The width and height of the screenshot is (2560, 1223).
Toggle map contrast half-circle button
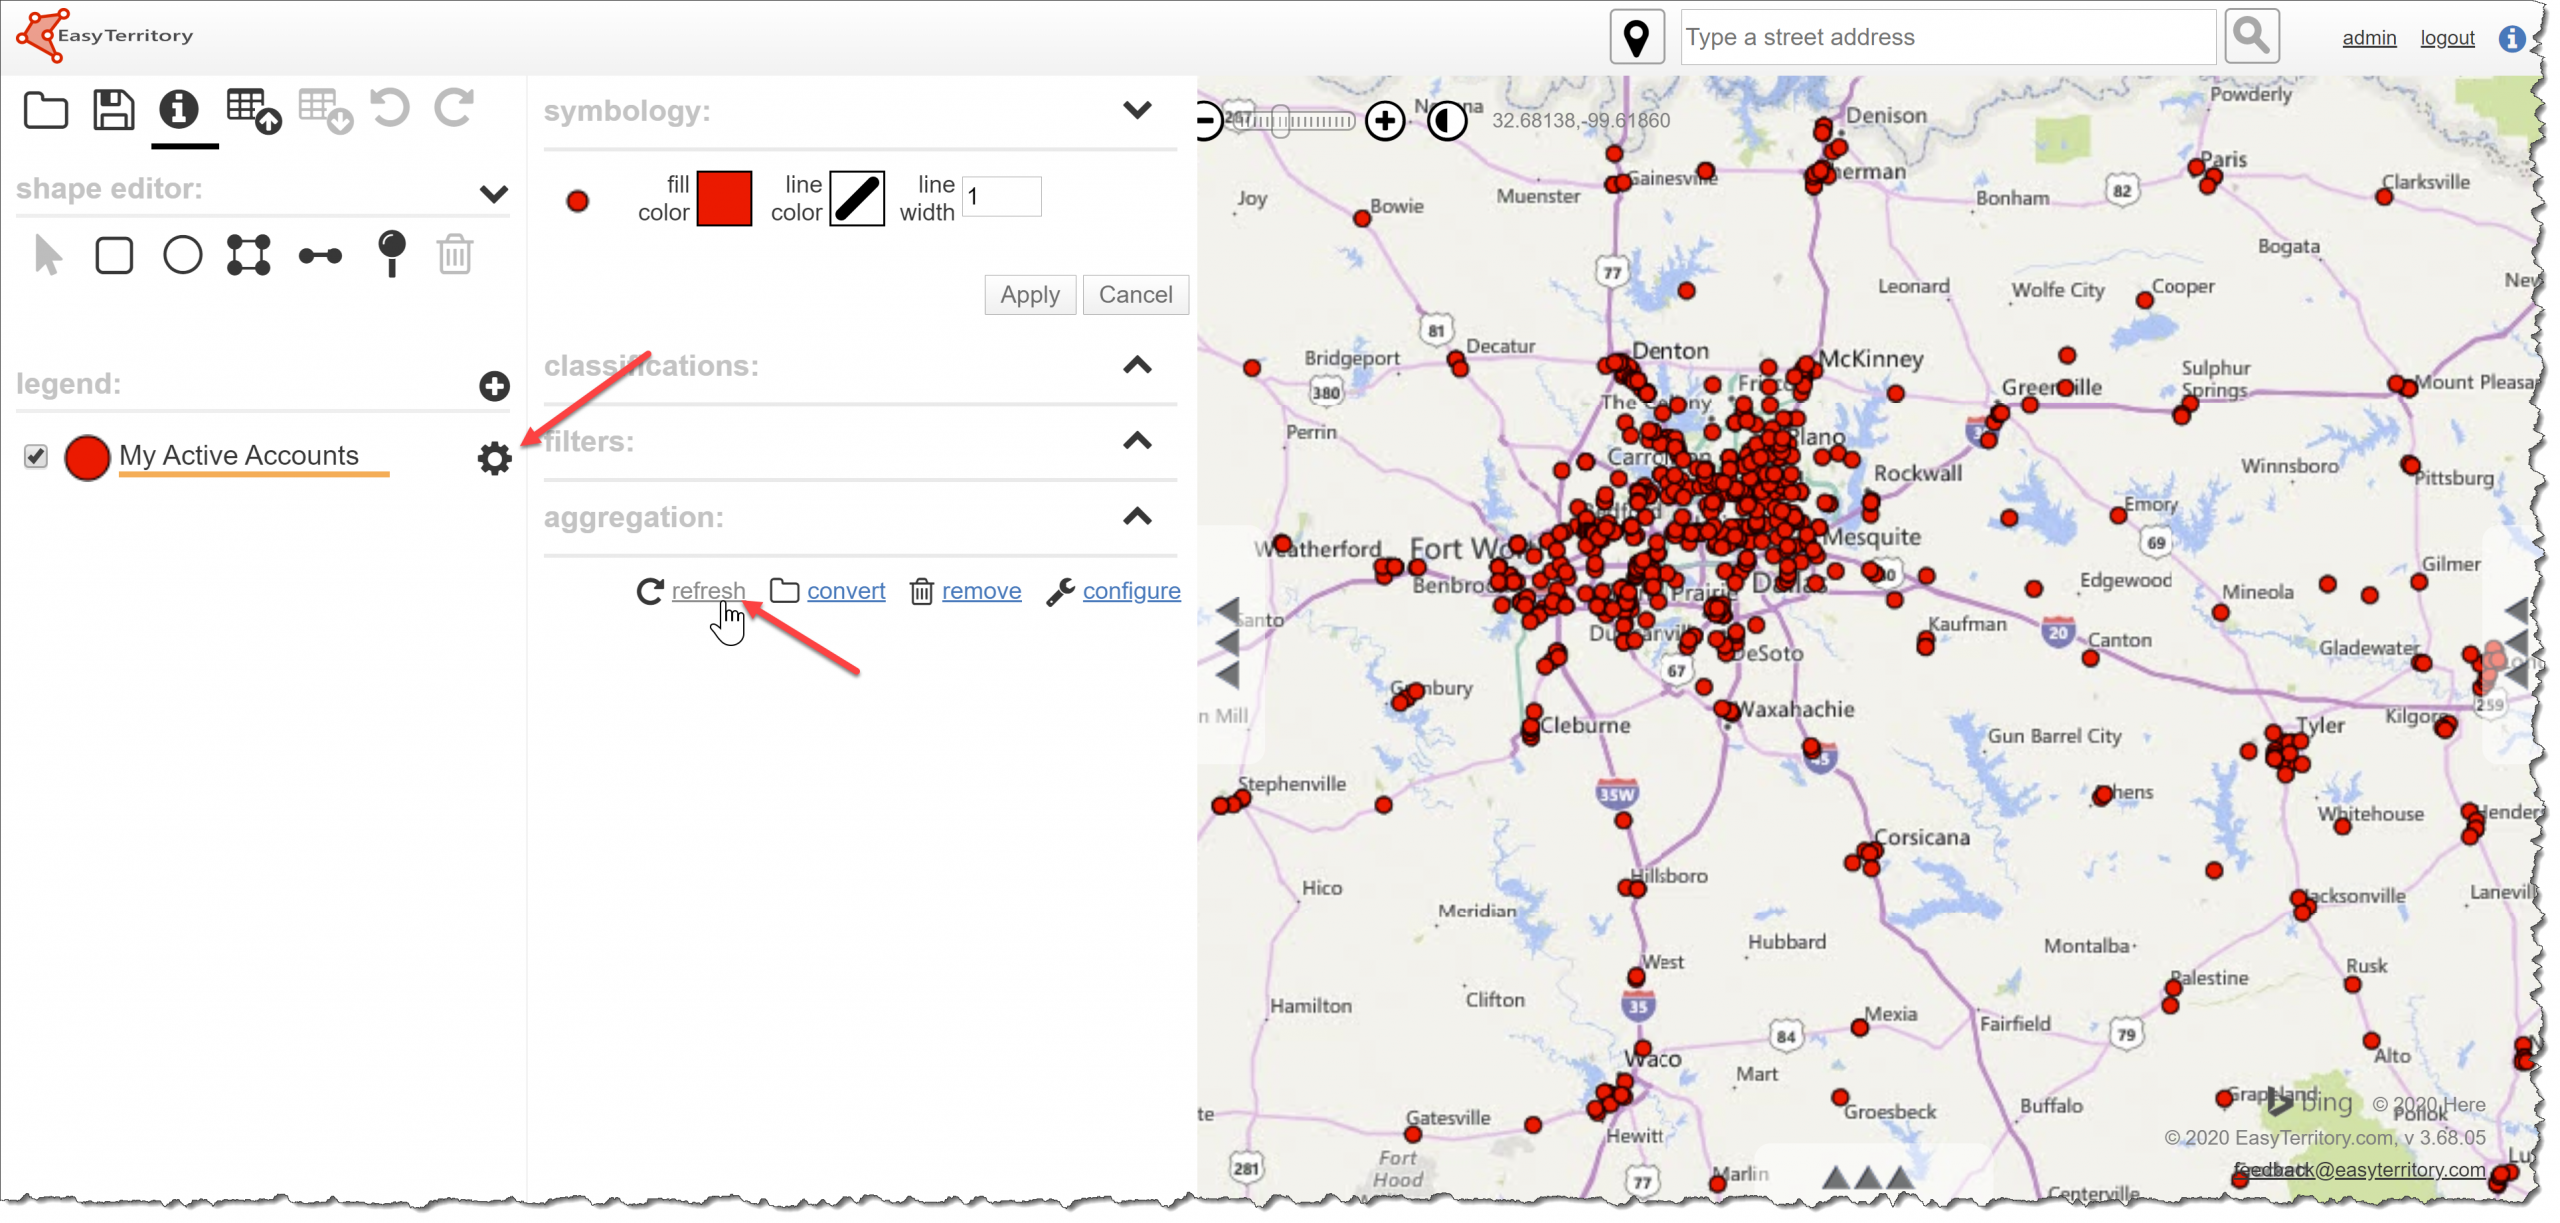click(1445, 122)
